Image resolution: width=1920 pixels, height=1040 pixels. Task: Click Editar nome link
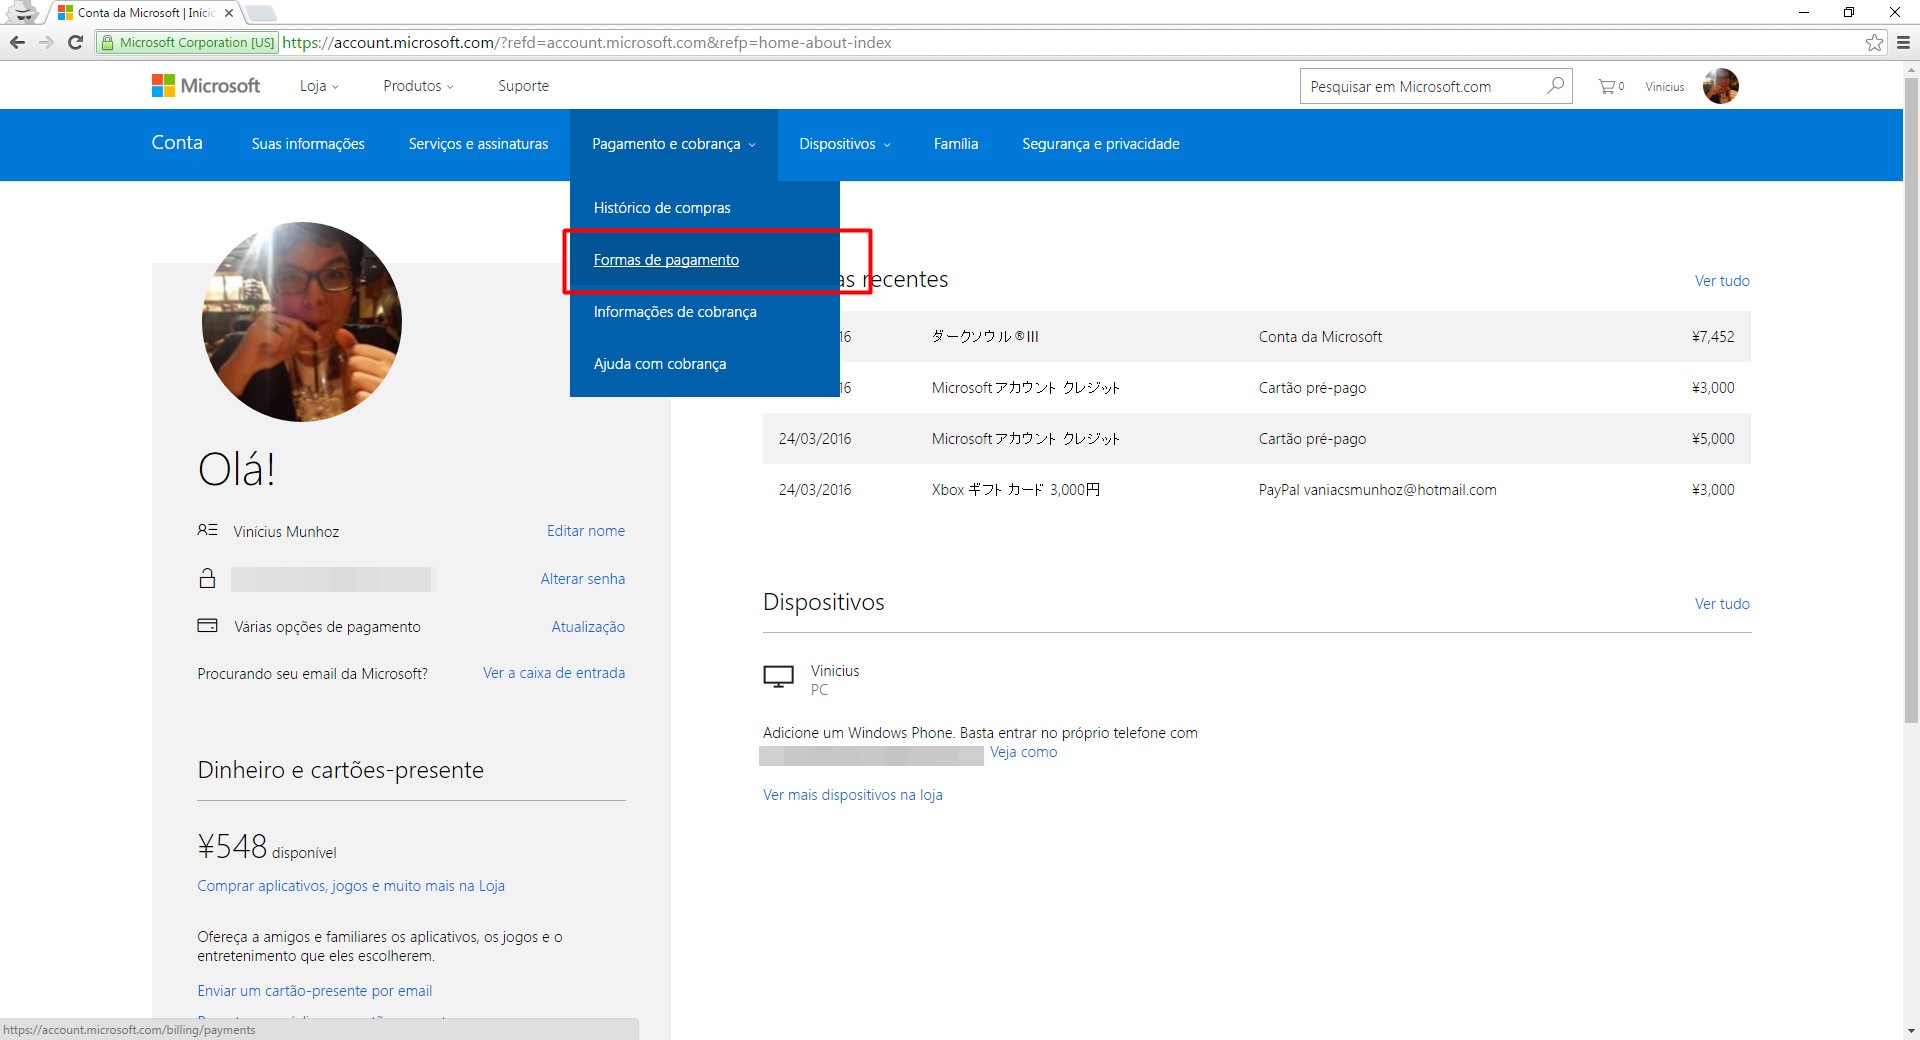pyautogui.click(x=586, y=531)
